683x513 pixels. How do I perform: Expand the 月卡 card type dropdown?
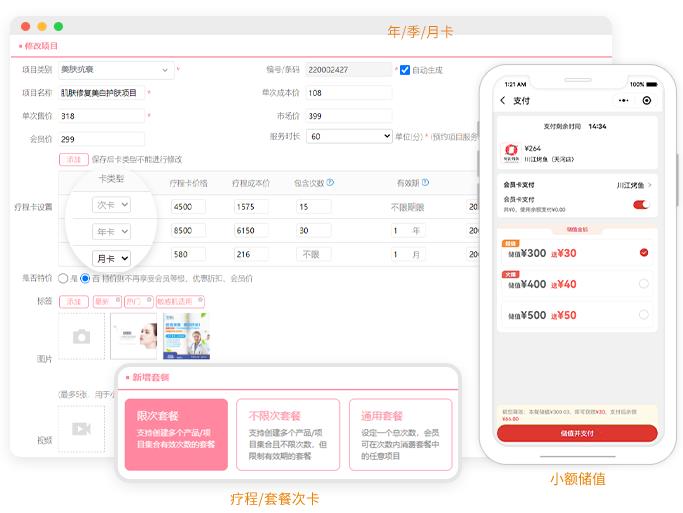click(x=112, y=258)
